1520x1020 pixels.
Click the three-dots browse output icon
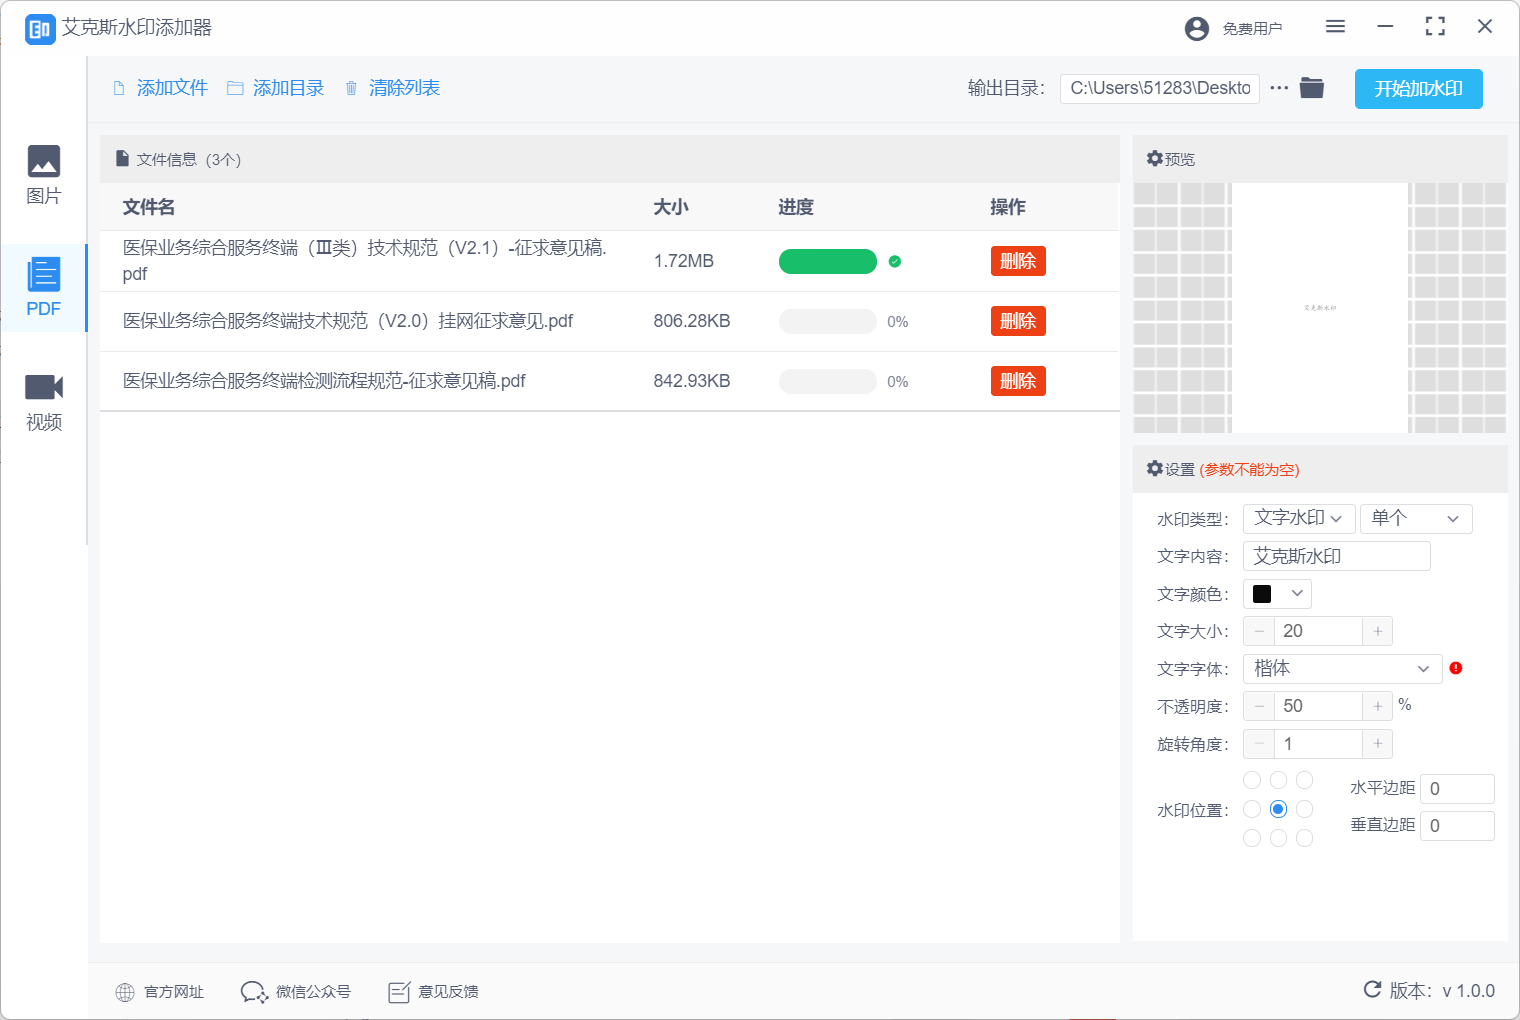[1279, 88]
